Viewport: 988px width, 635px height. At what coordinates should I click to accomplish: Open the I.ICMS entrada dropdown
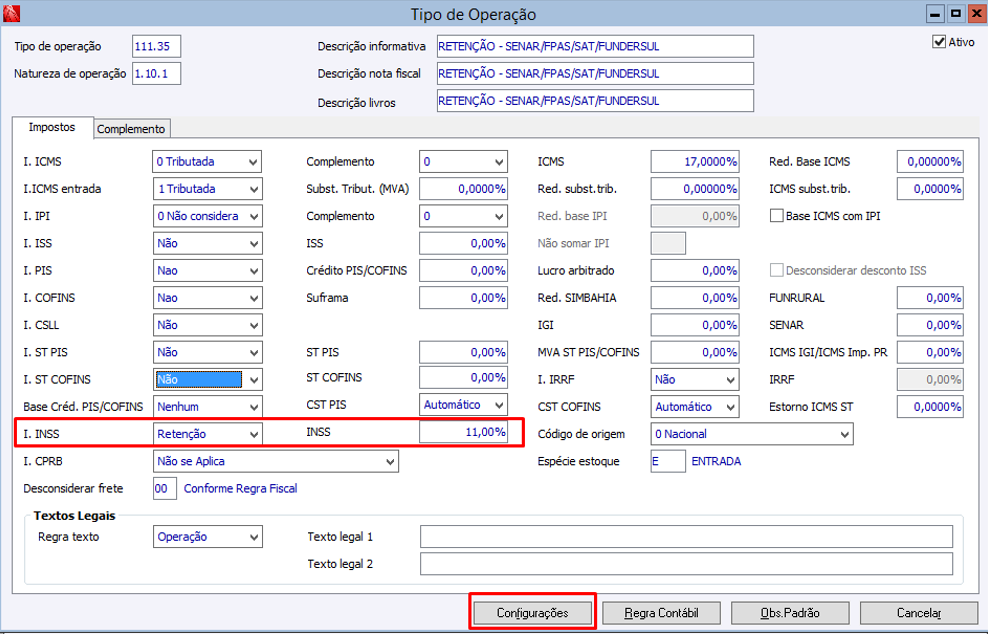207,189
